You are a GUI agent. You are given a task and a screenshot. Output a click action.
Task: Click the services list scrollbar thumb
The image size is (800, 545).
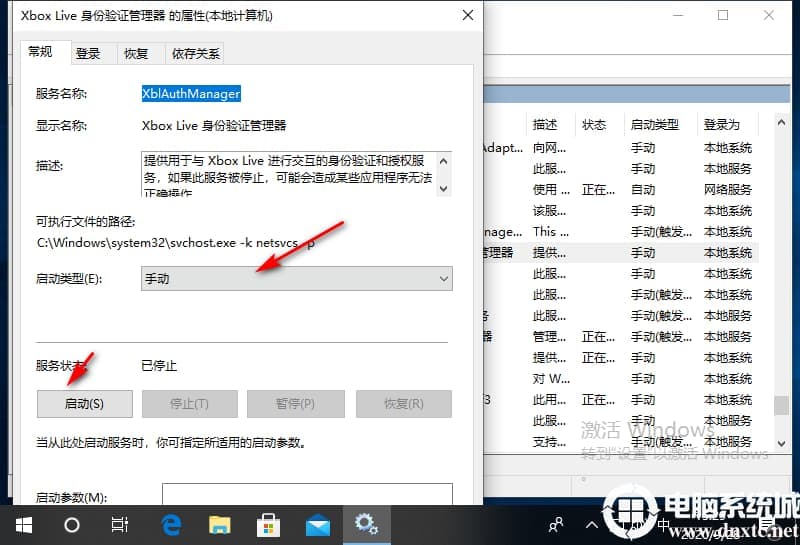tap(781, 406)
